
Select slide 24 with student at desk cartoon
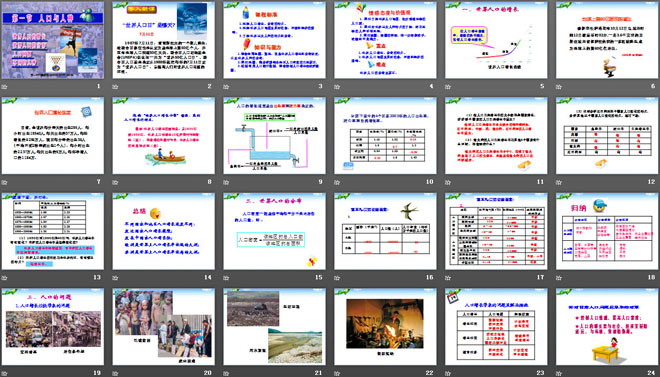pos(607,327)
